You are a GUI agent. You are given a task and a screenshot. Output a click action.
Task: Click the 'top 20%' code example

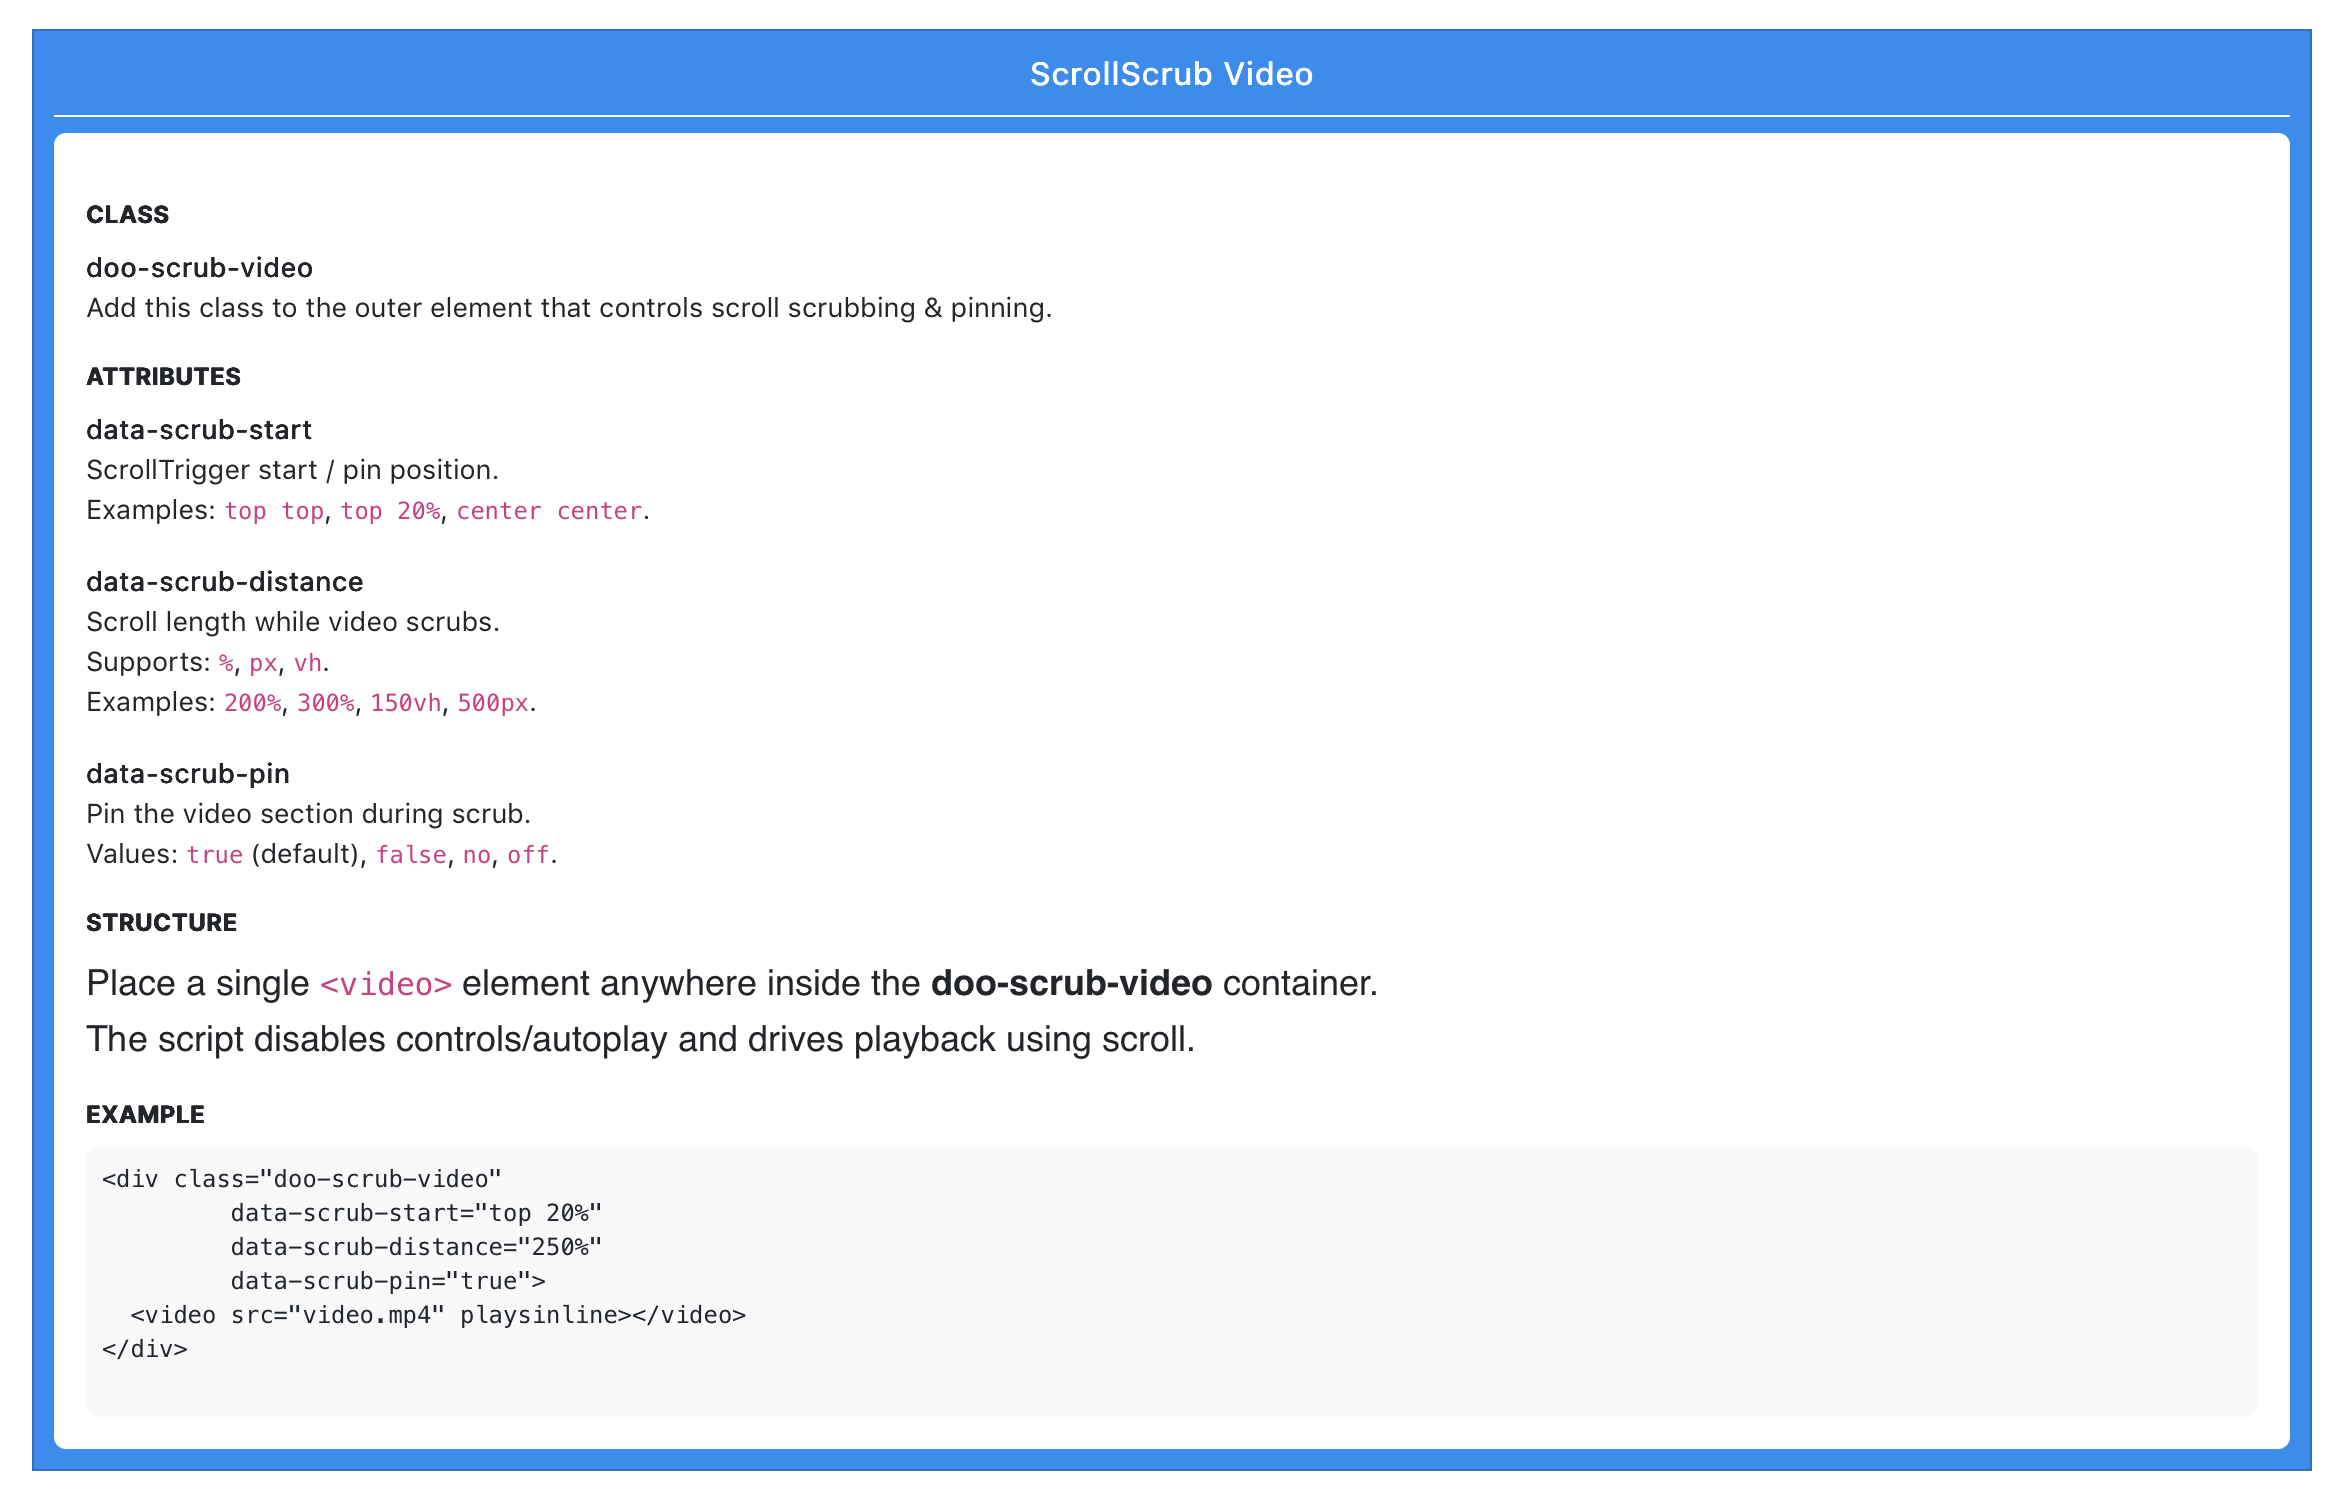[x=390, y=511]
